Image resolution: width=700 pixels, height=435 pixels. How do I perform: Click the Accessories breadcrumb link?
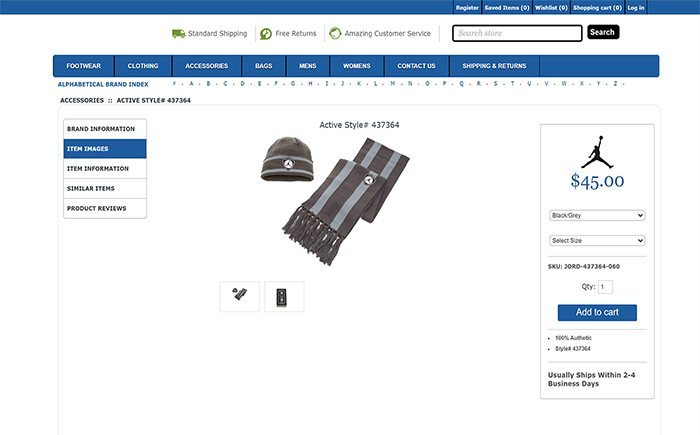point(82,100)
